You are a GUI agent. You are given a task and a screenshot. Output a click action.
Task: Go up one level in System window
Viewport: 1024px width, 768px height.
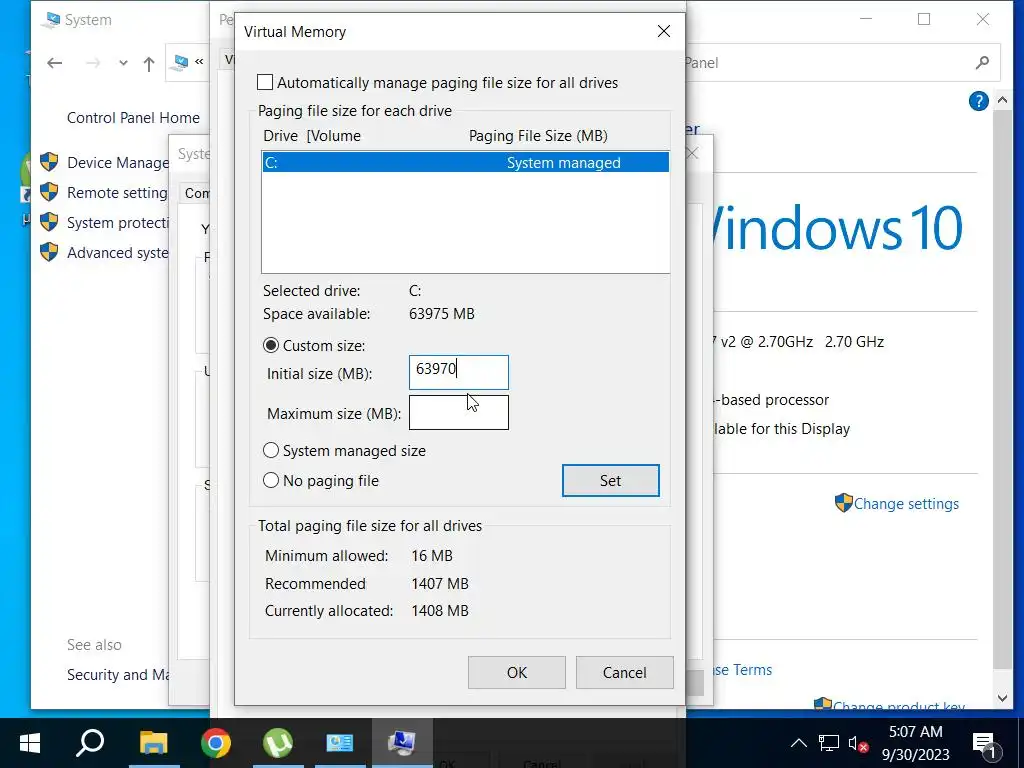point(149,63)
